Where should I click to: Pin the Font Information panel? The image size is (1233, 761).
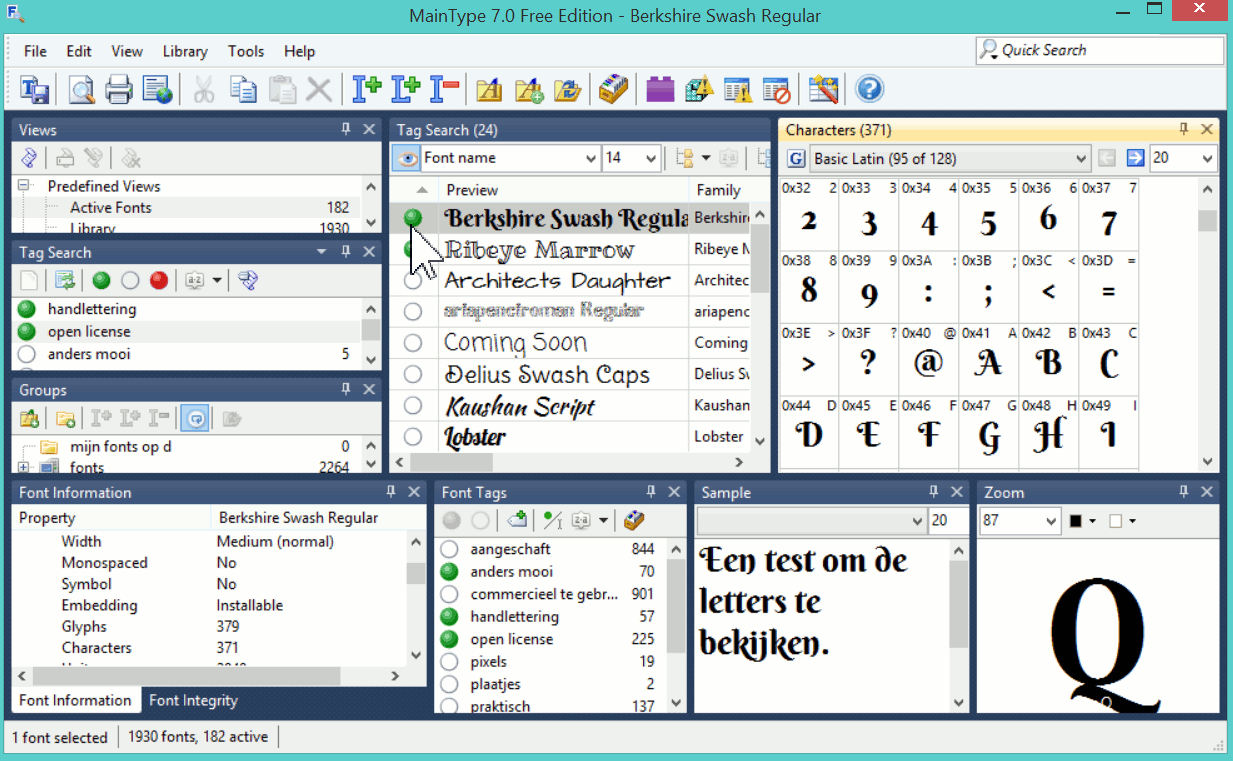(391, 492)
